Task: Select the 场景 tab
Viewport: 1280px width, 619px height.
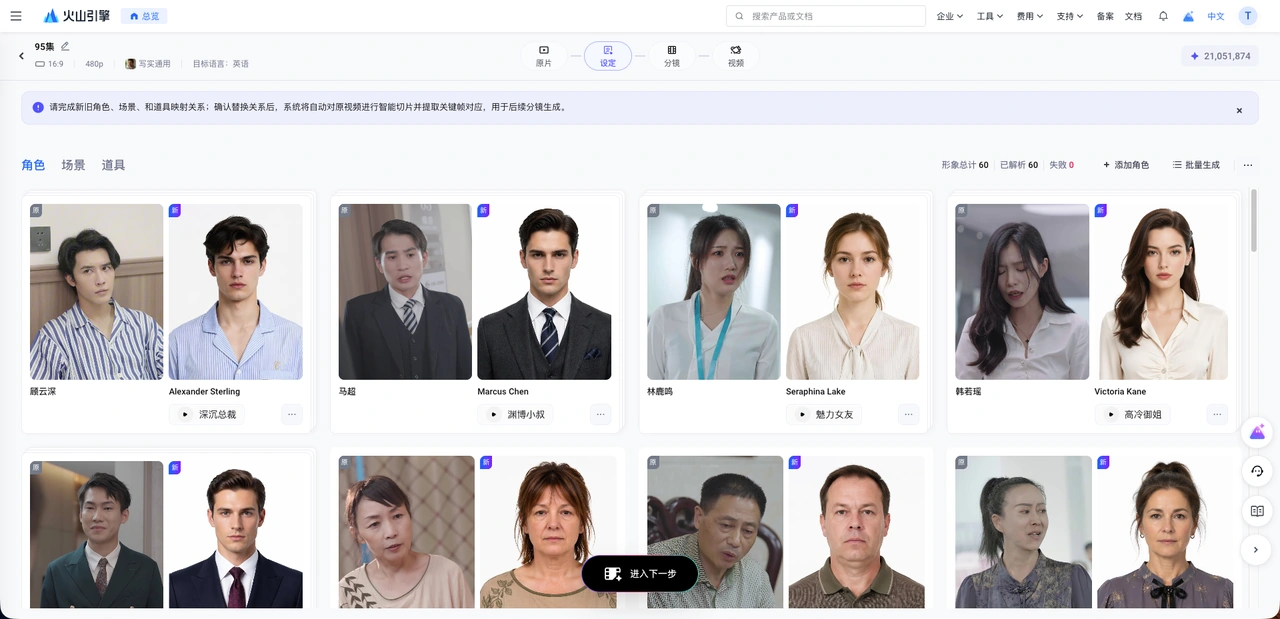Action: pos(73,165)
